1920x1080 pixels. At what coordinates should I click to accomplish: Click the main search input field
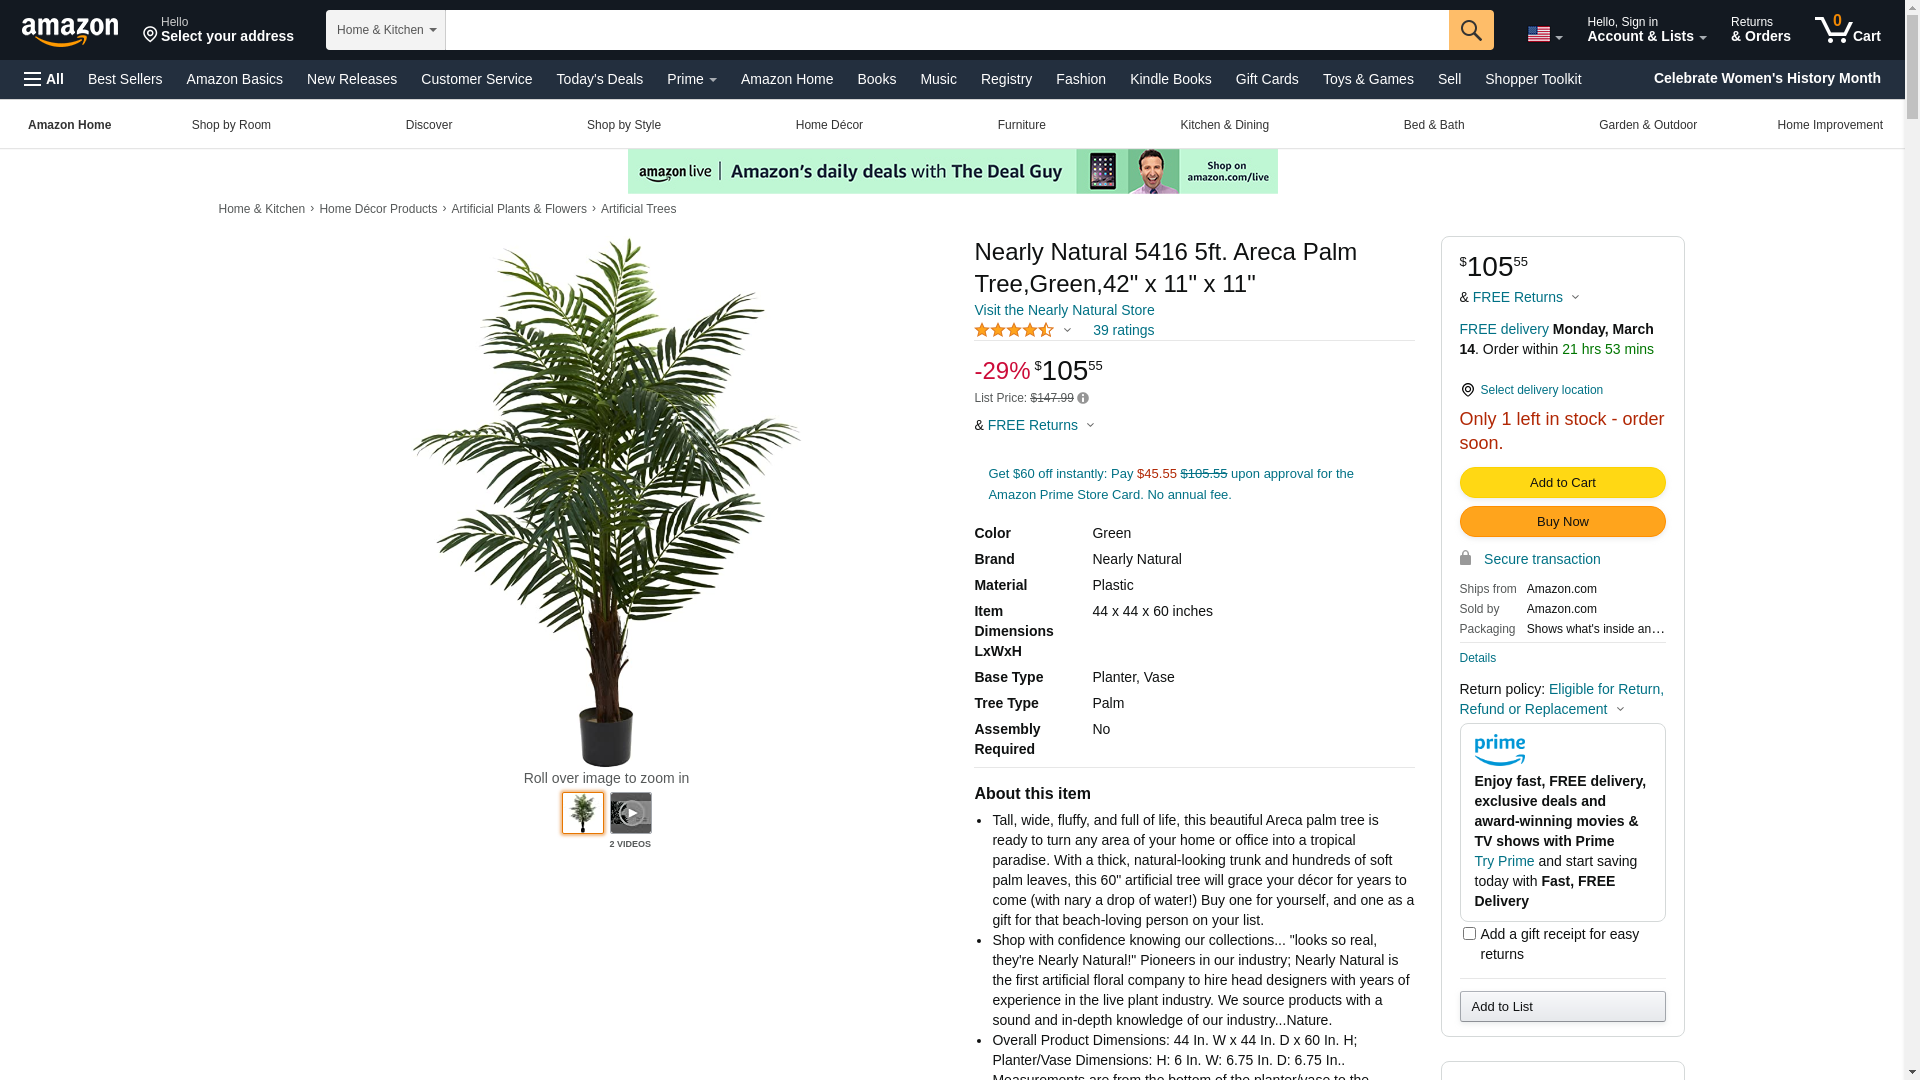(x=947, y=30)
